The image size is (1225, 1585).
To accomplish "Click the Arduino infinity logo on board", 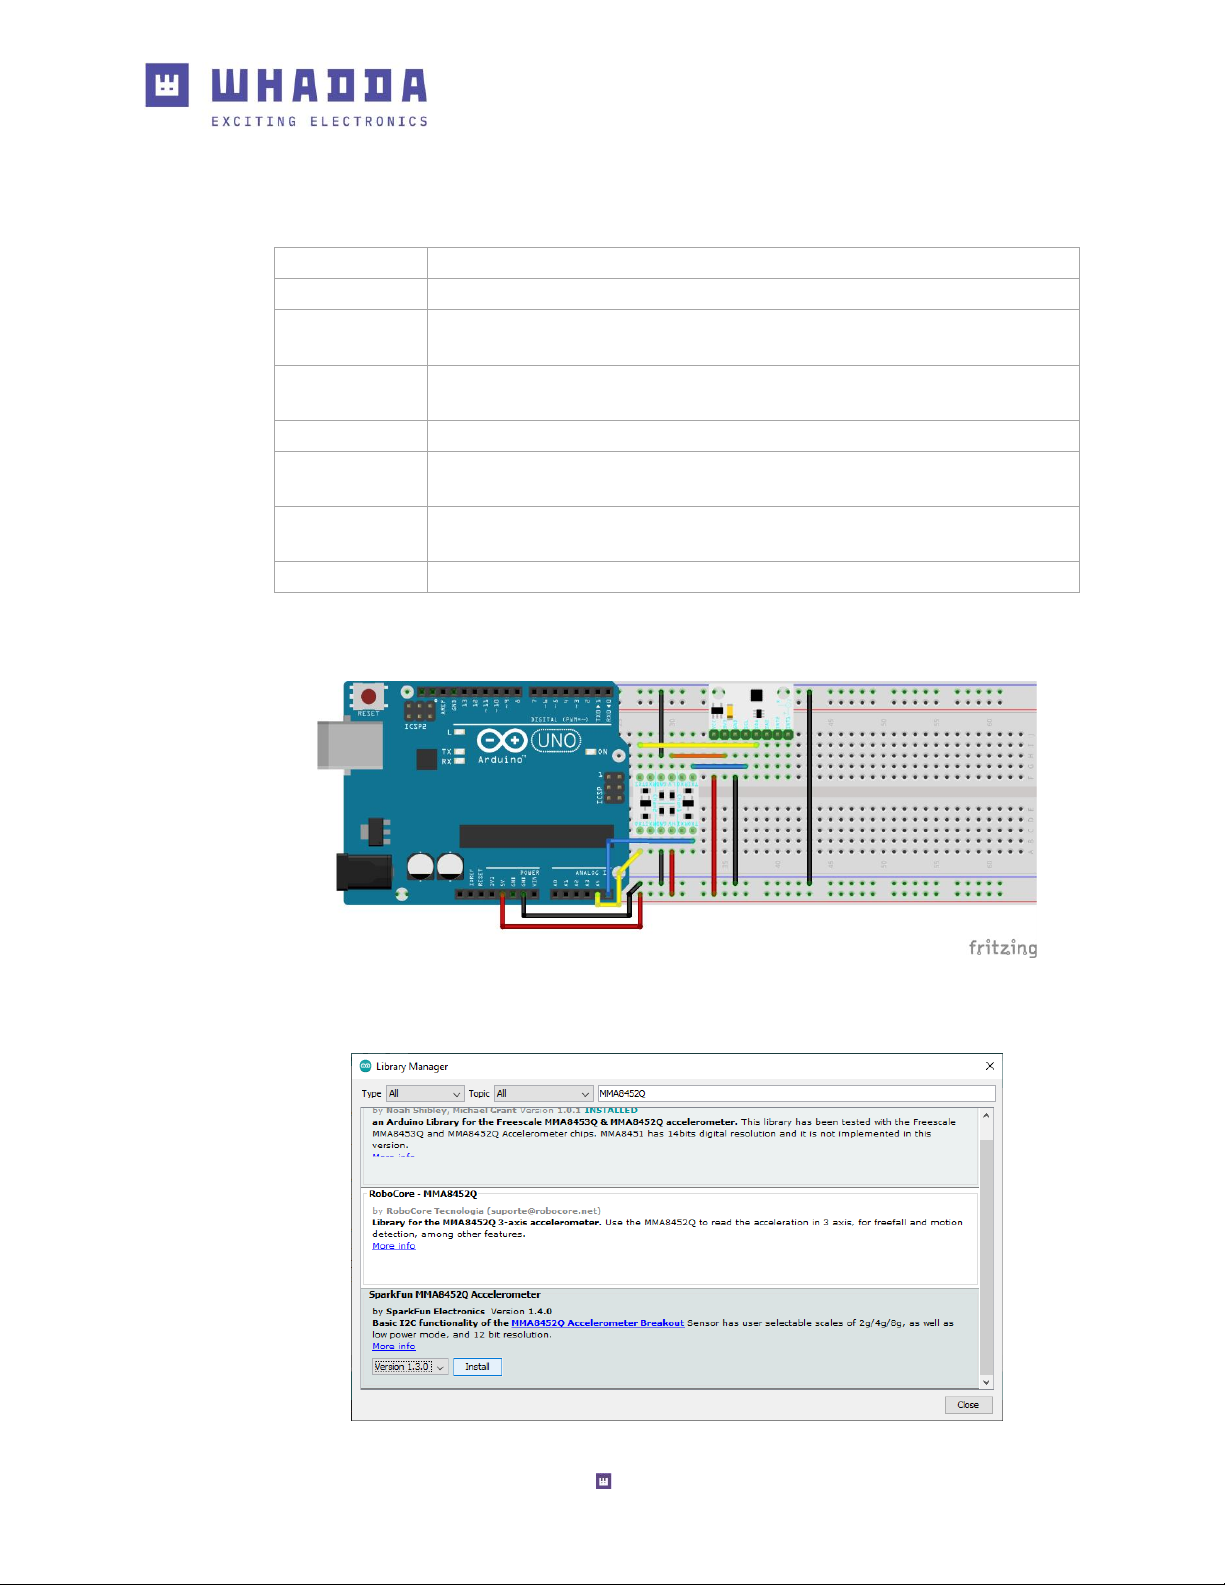I will coord(502,741).
